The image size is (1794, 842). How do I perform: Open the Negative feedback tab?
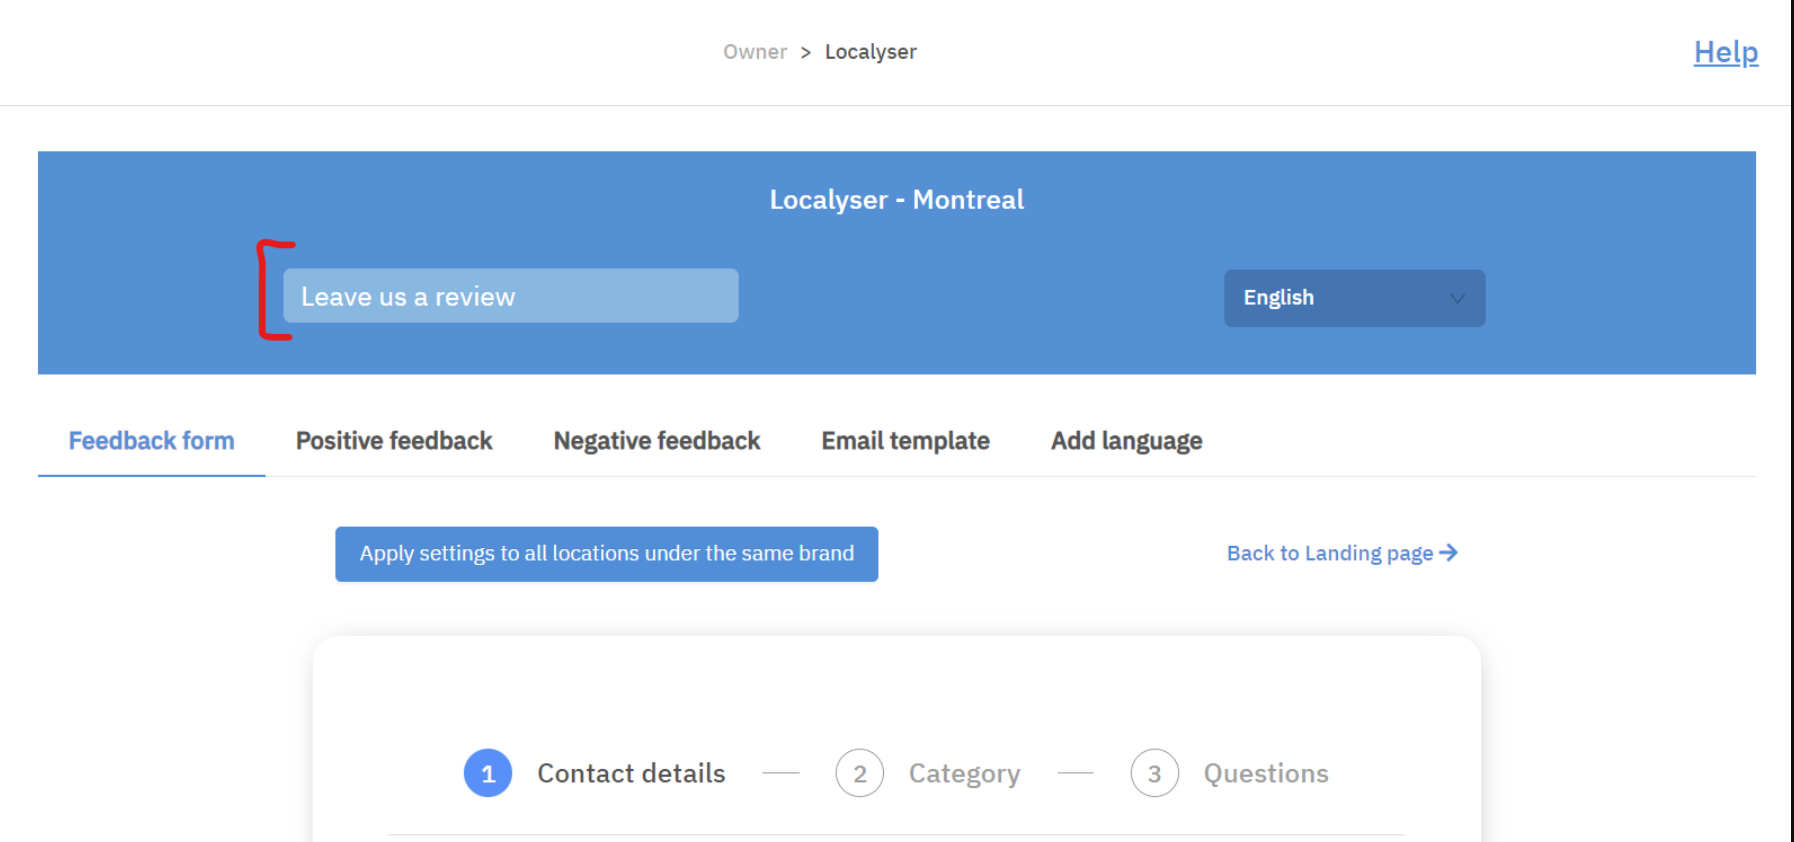tap(656, 441)
